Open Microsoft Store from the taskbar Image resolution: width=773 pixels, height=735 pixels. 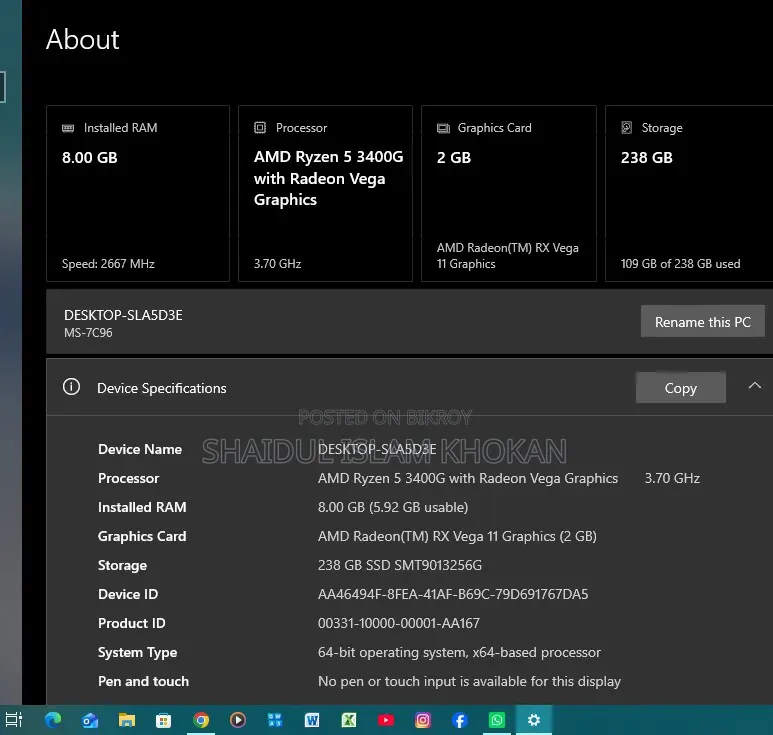[164, 721]
